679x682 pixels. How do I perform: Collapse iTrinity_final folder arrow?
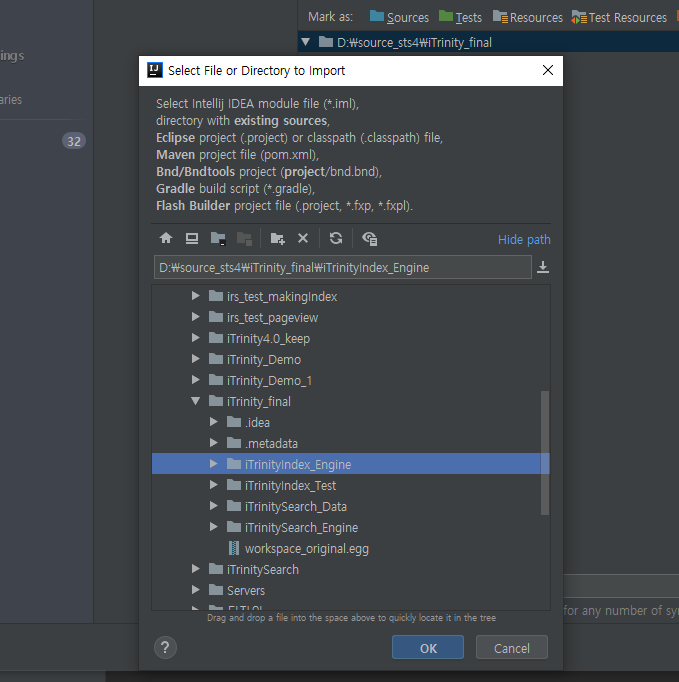(196, 401)
